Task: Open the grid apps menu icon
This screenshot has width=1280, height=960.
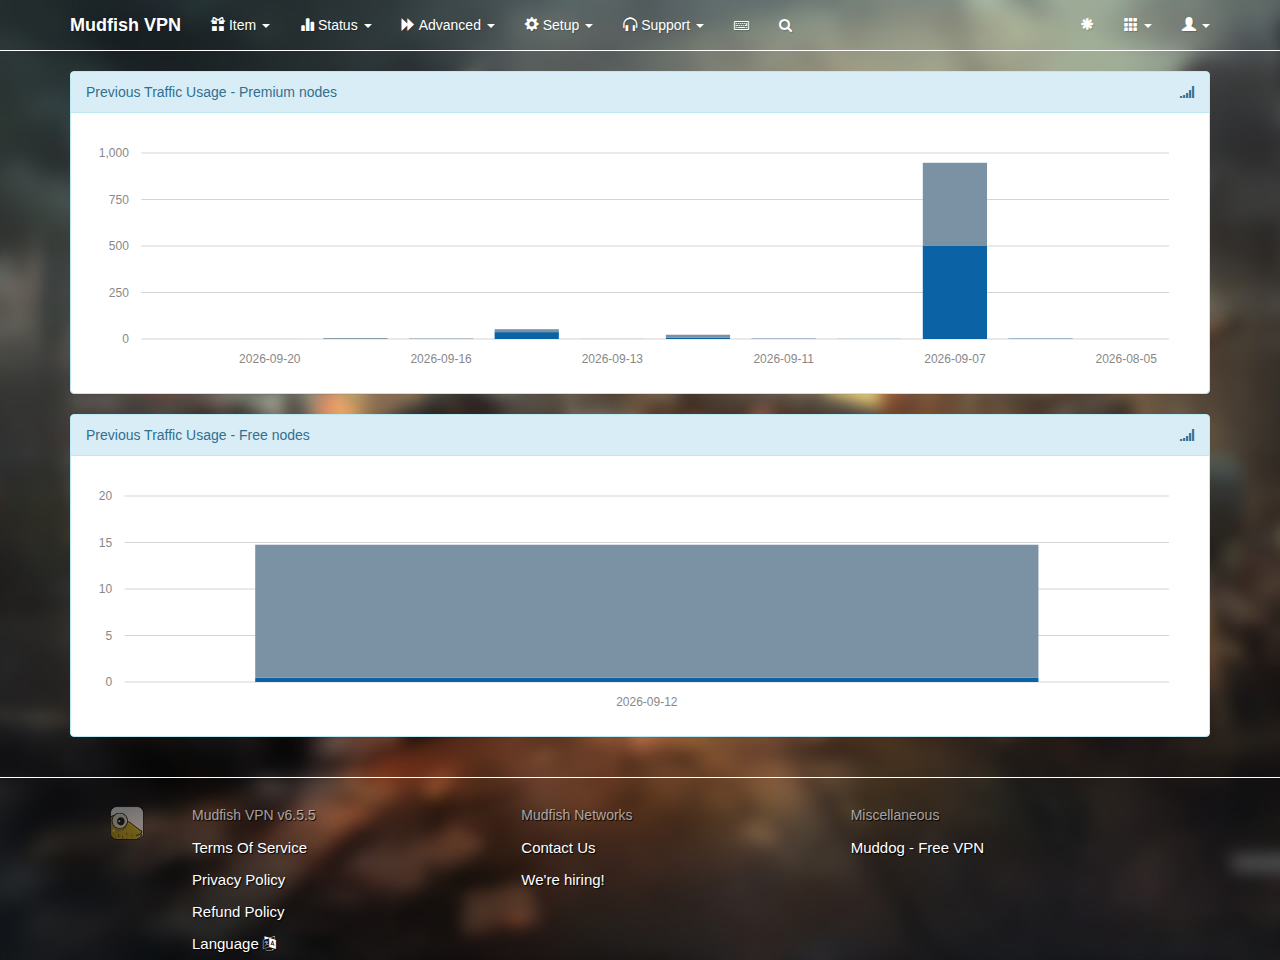Action: point(1137,24)
